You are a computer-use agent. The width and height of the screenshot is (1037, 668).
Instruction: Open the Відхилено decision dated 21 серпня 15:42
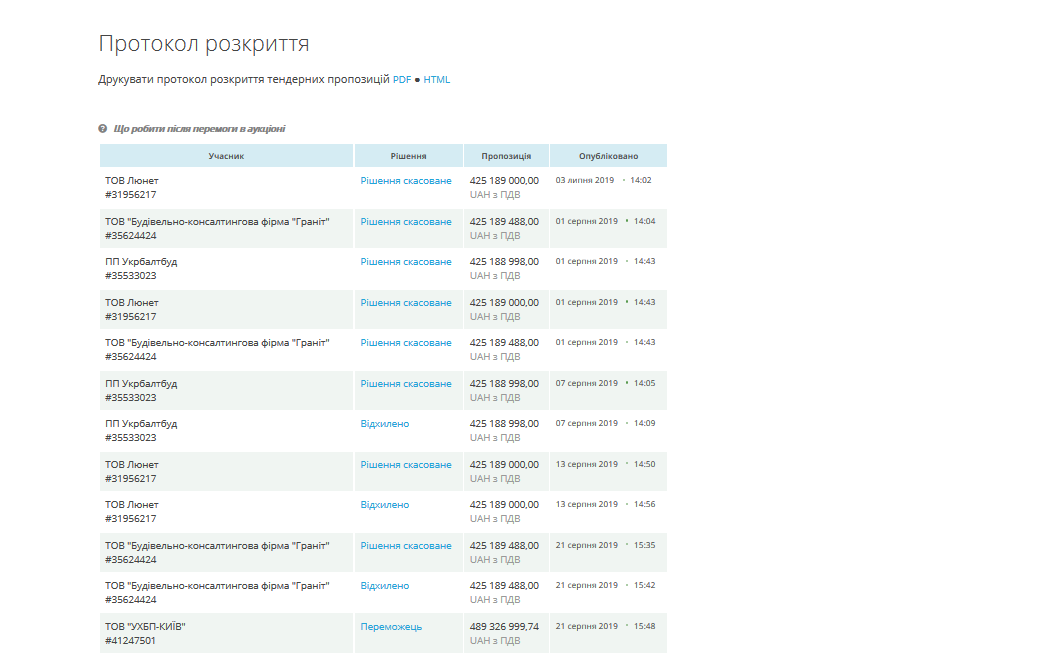tap(385, 585)
